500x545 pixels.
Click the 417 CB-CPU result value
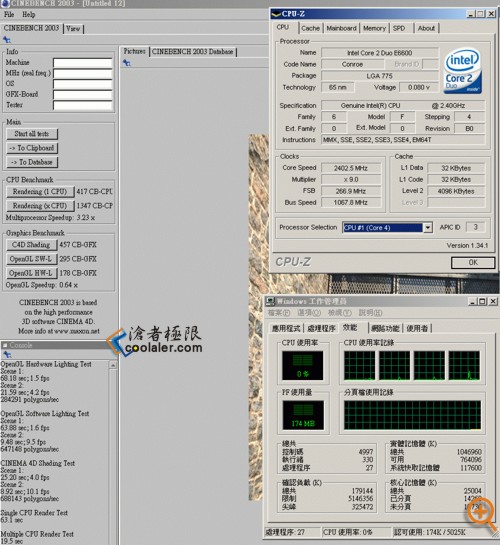95,192
